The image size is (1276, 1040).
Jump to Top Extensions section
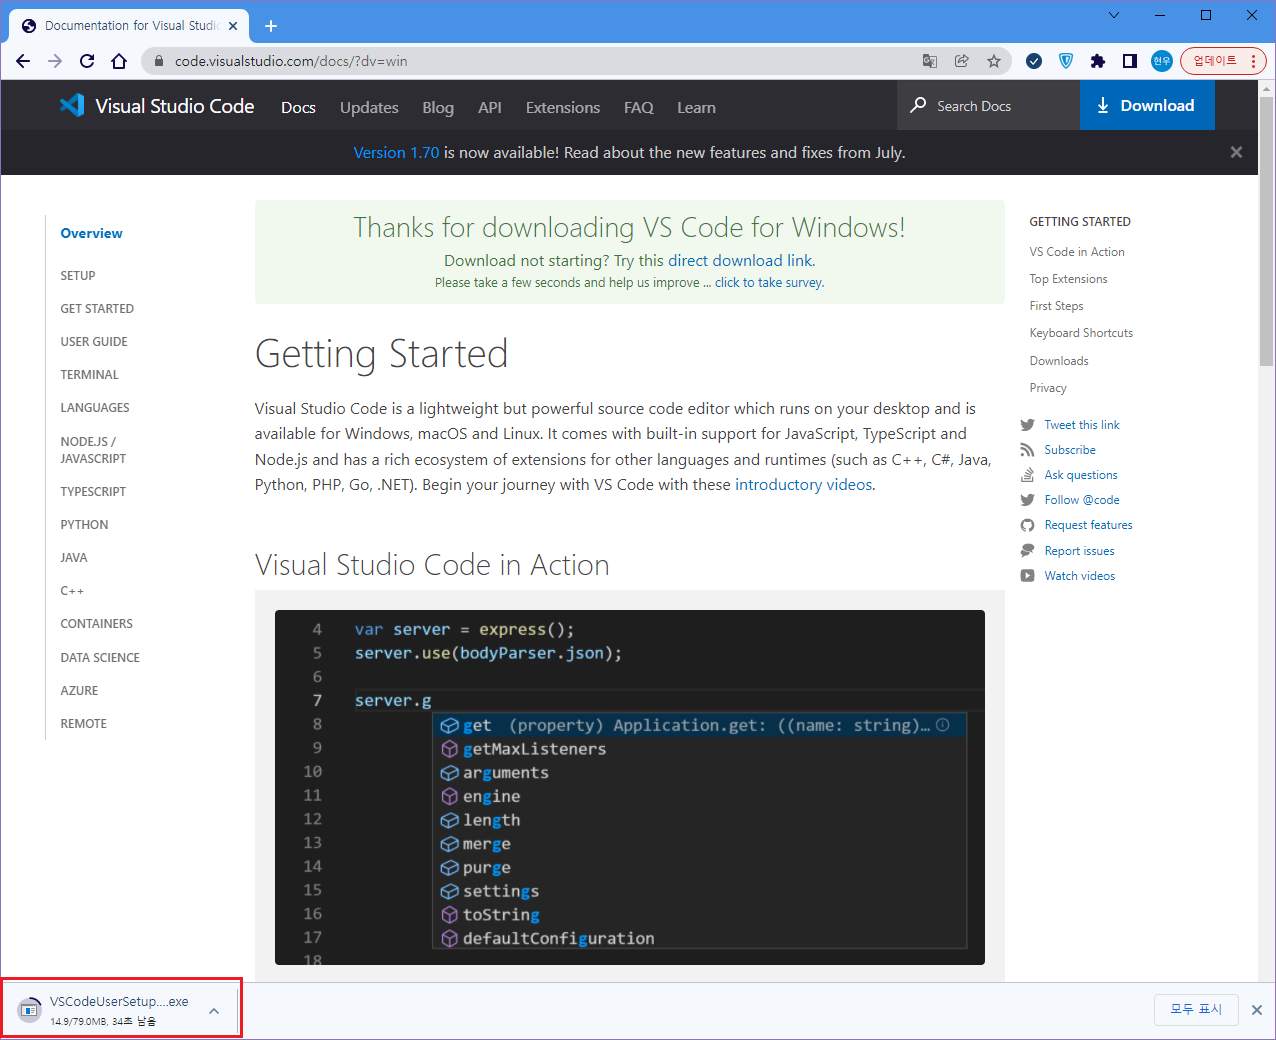point(1068,279)
